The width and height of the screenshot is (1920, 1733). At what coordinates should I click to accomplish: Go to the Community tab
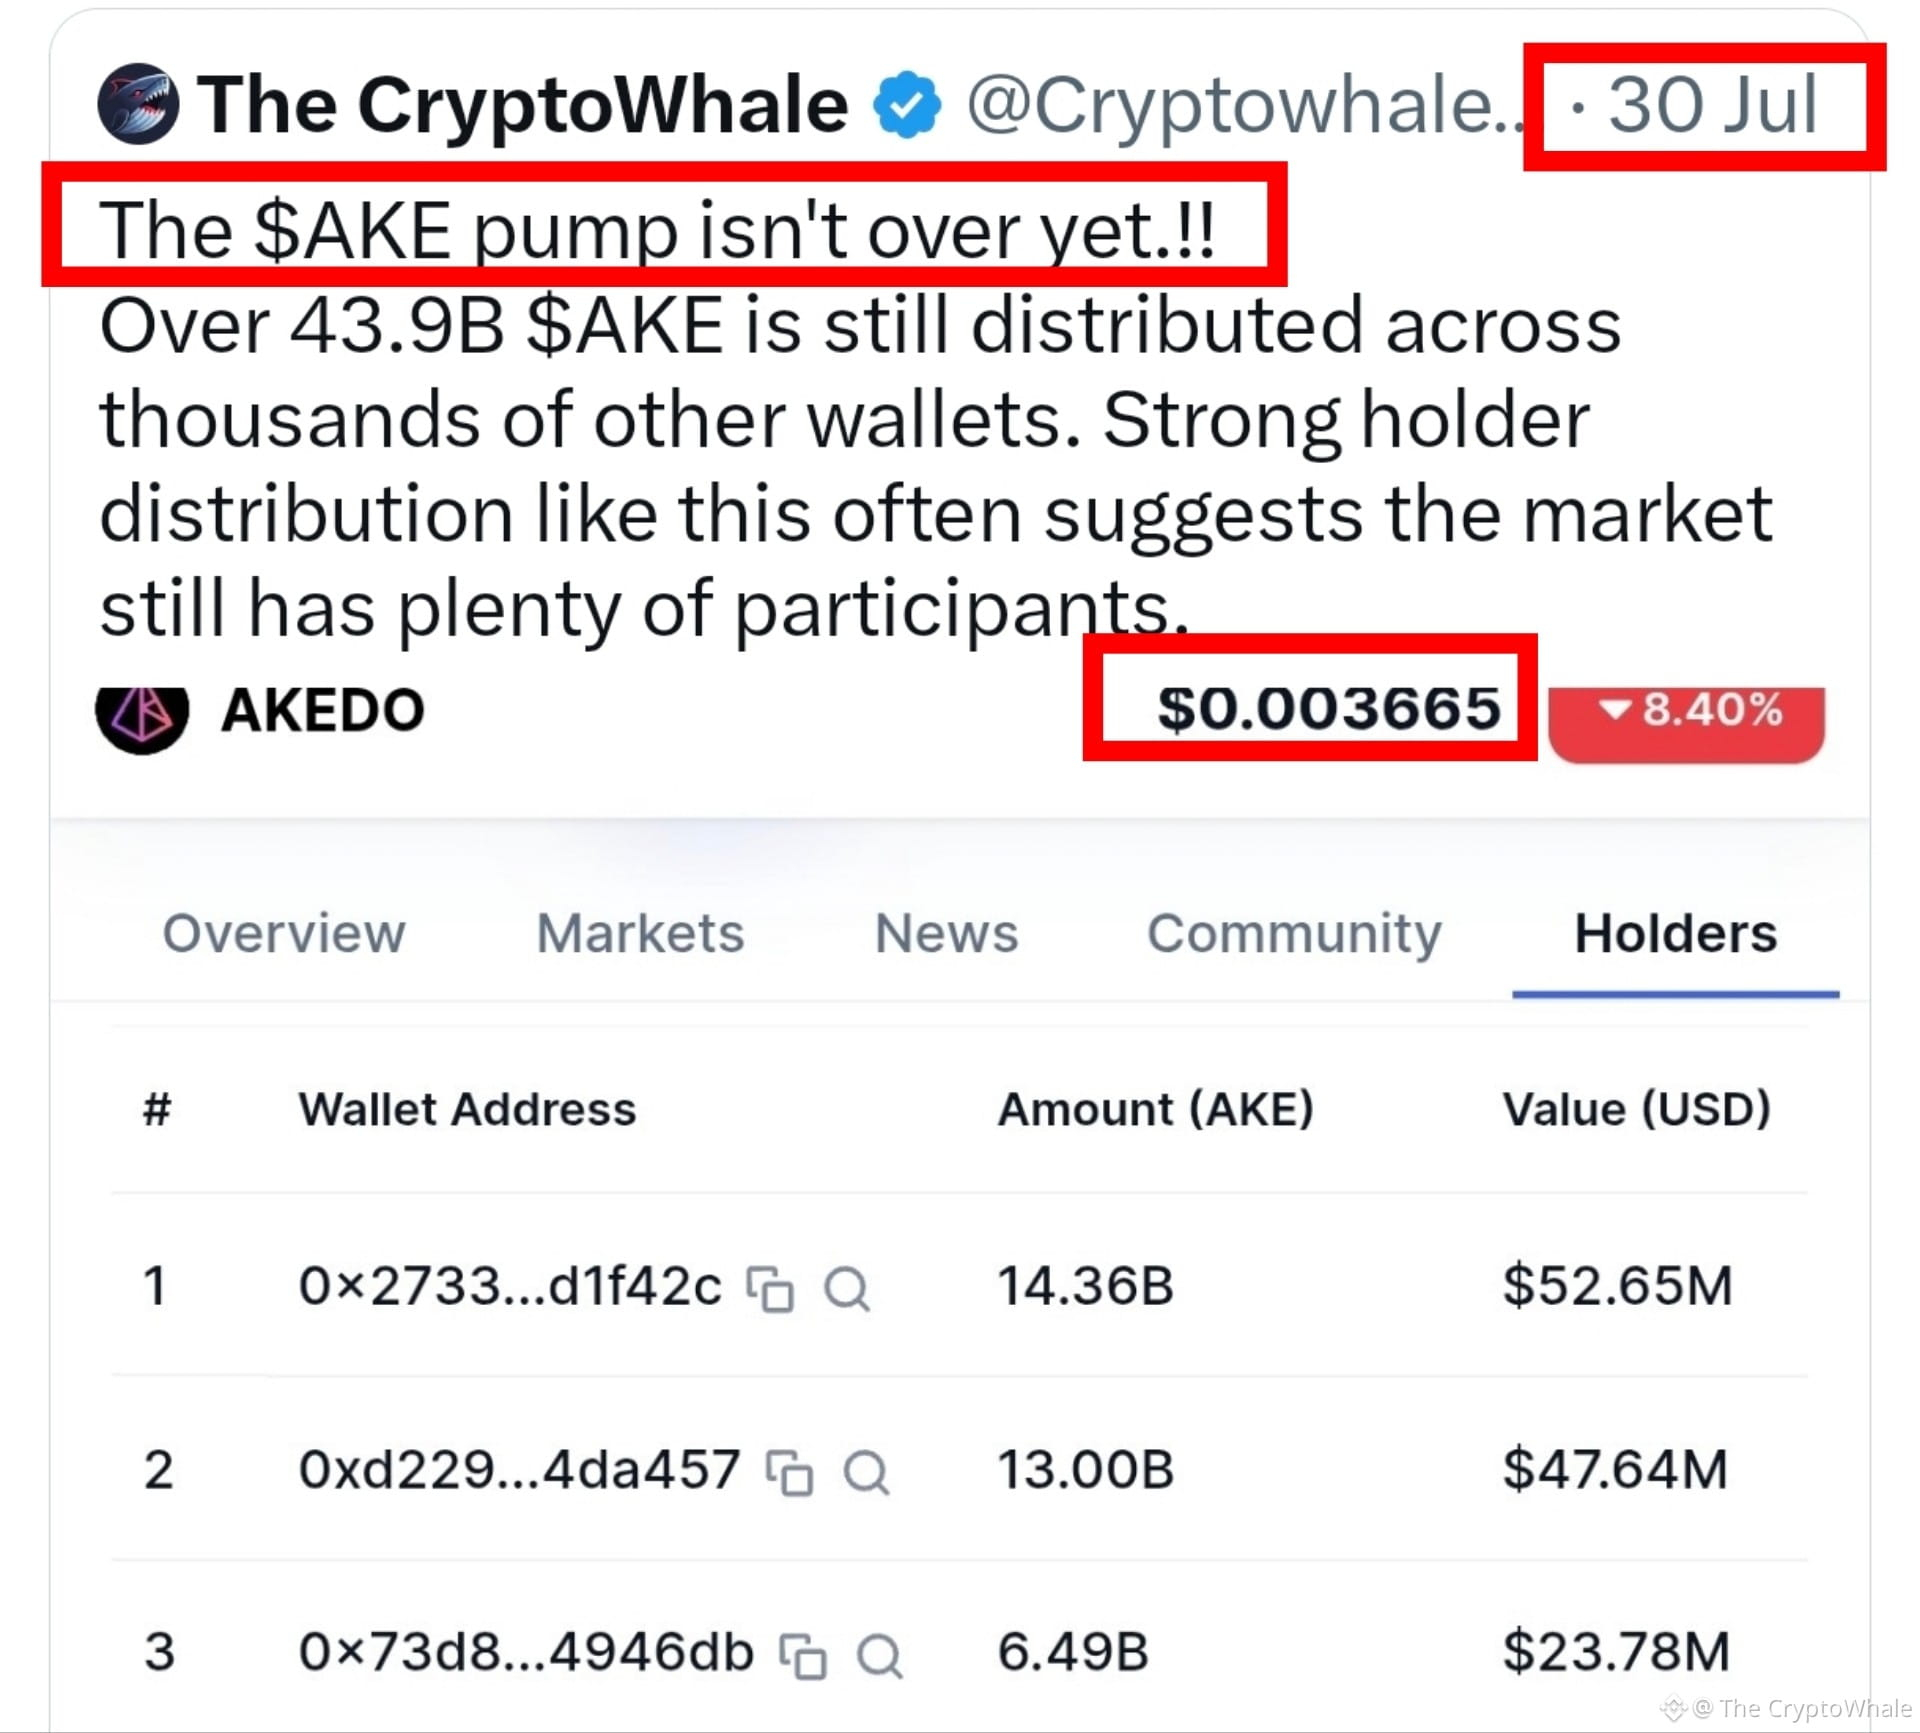tap(1294, 934)
